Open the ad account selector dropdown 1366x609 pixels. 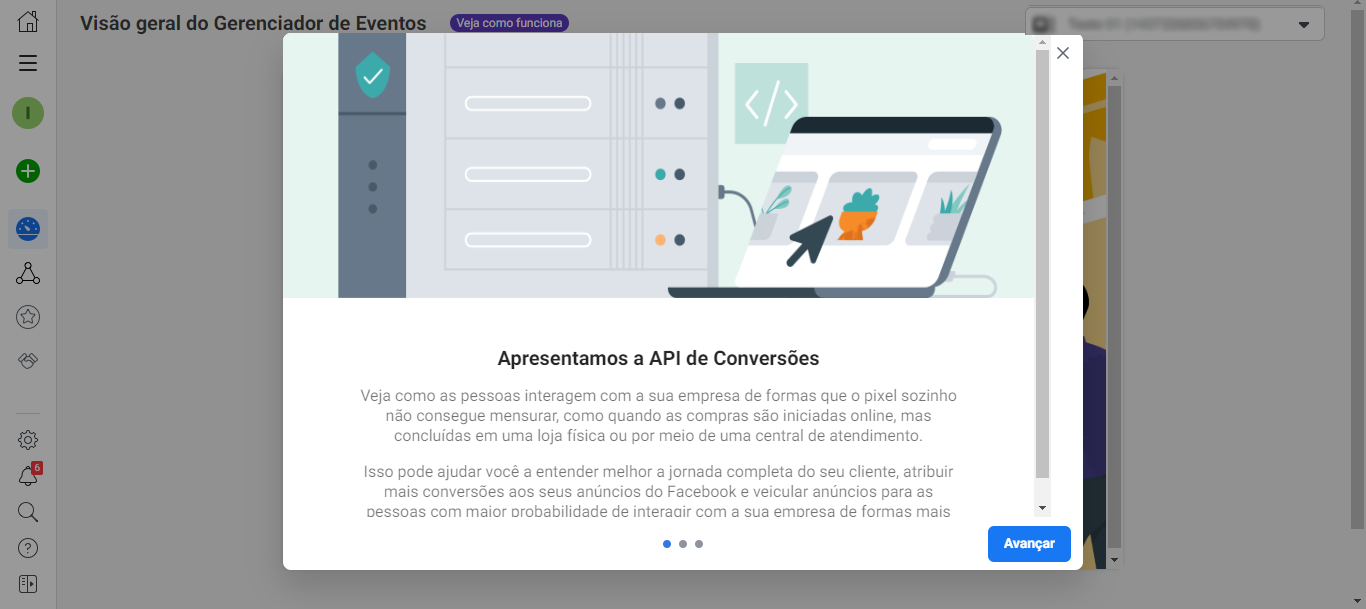[1175, 24]
